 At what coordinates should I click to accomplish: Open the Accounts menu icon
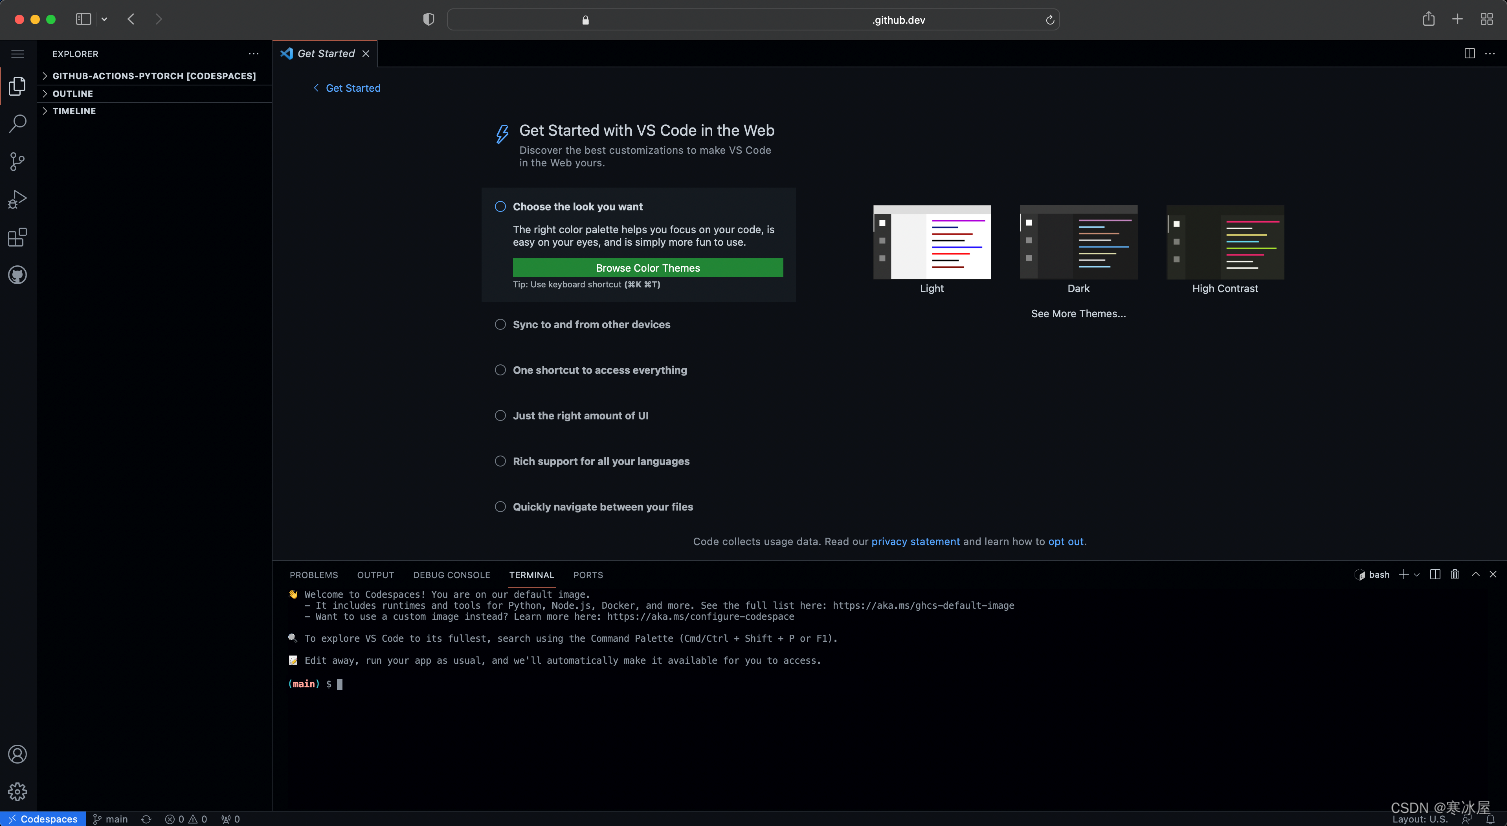17,754
